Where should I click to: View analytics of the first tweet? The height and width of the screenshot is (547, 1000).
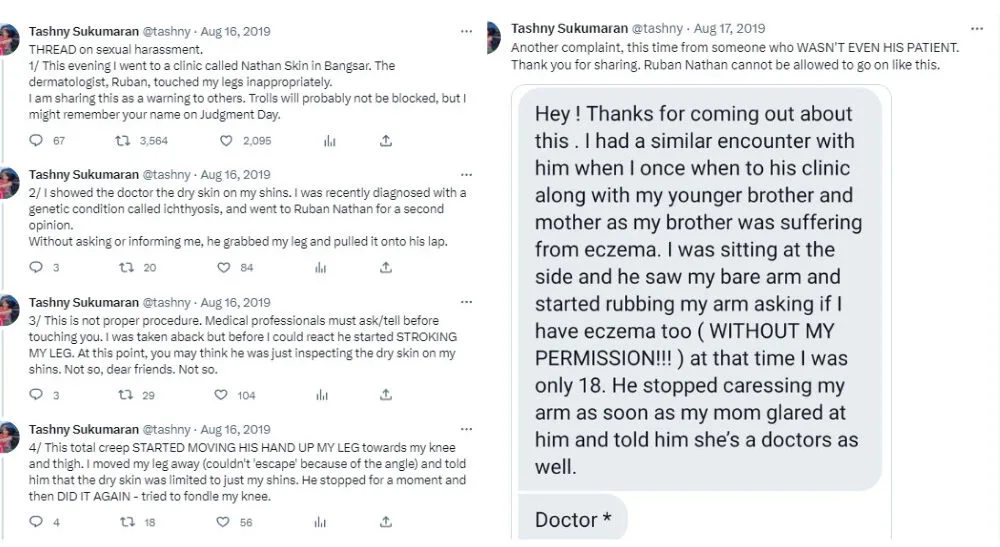click(x=329, y=141)
